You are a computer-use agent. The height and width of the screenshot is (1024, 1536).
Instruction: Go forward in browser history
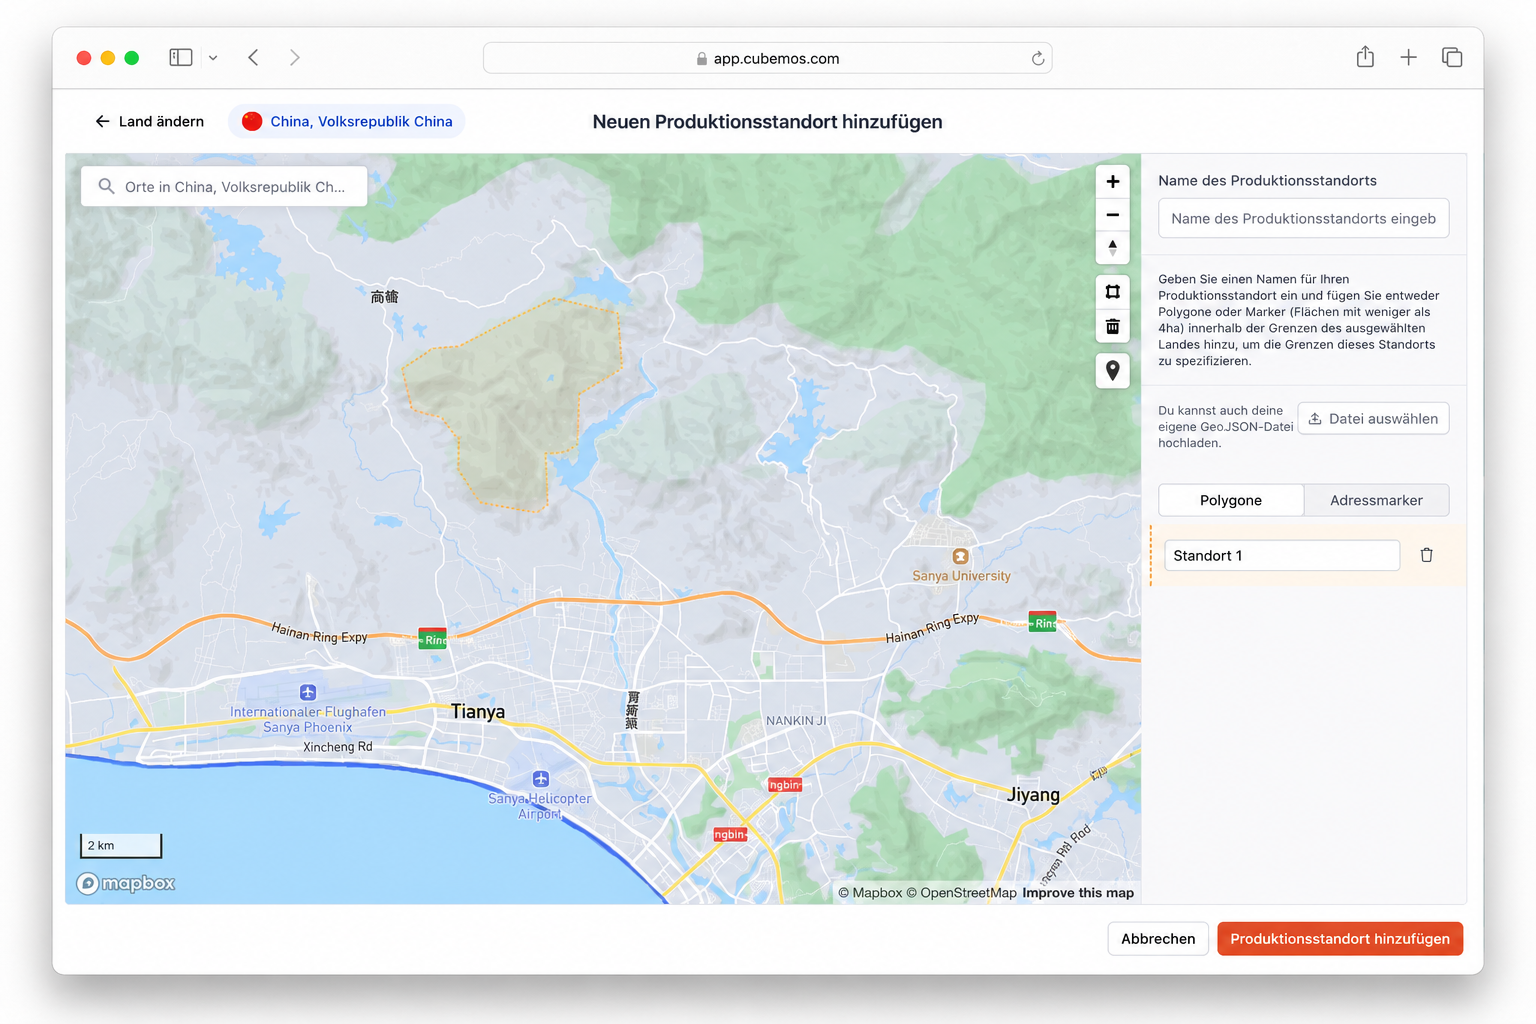(294, 58)
